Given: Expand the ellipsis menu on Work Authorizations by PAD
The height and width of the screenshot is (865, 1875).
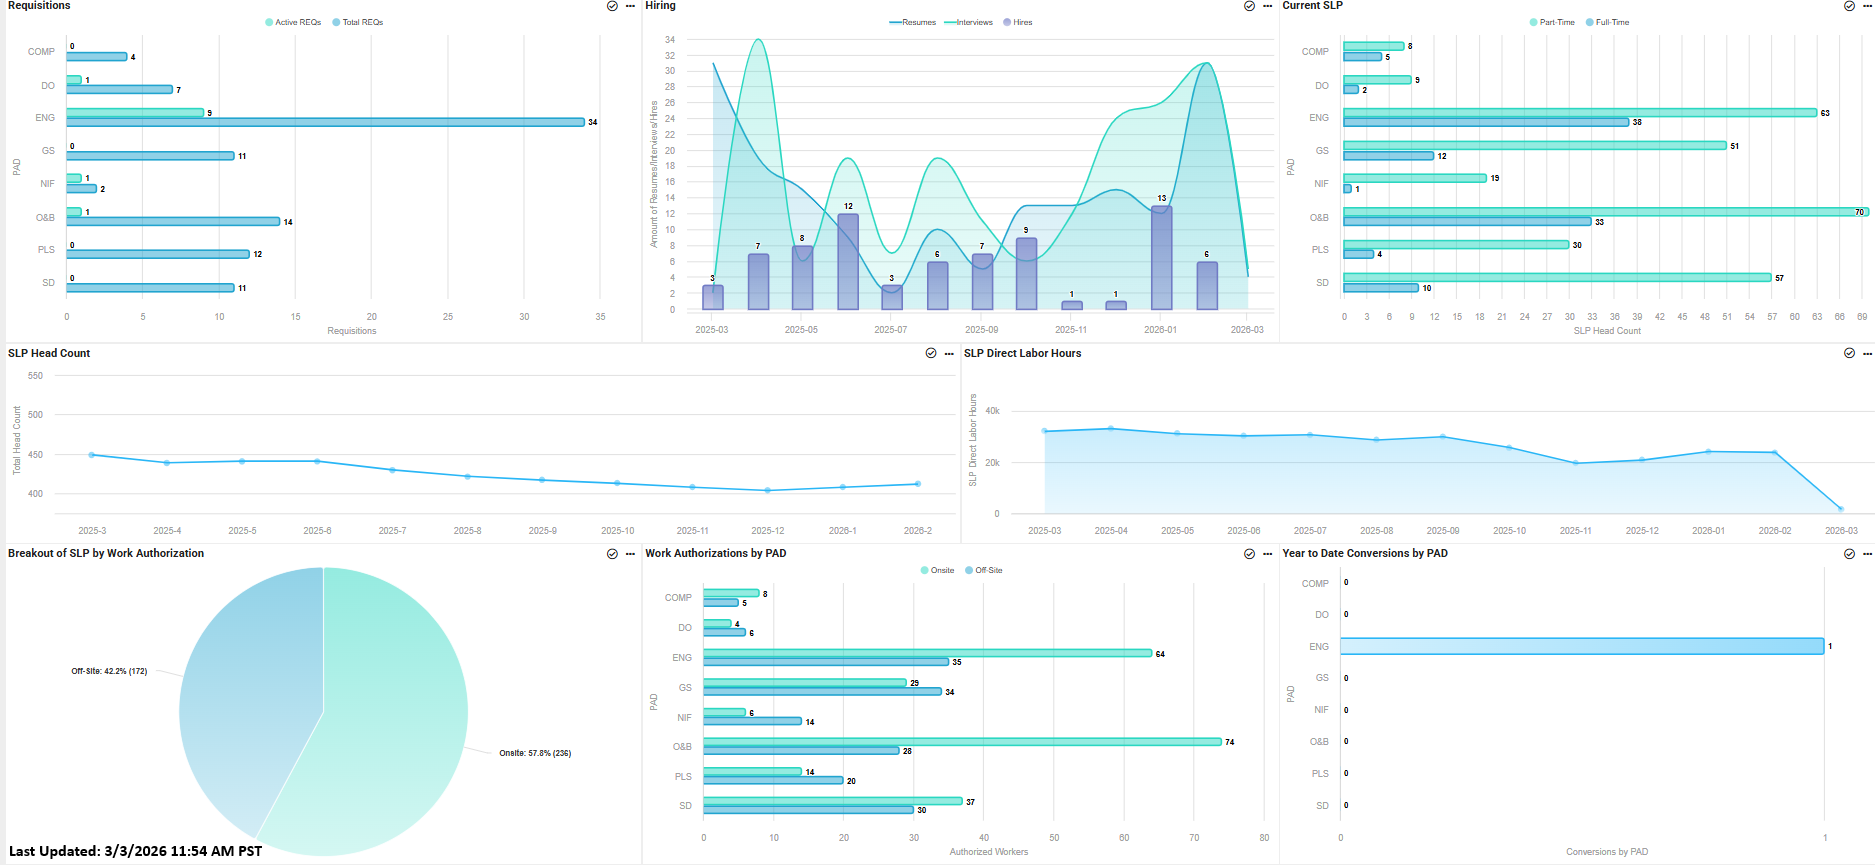Looking at the screenshot, I should [x=1267, y=554].
